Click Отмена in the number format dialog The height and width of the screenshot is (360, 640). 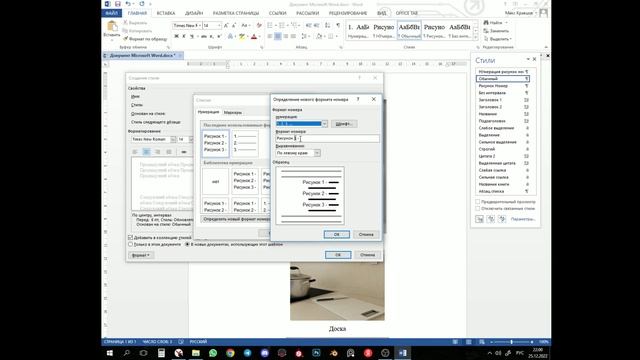pyautogui.click(x=366, y=234)
